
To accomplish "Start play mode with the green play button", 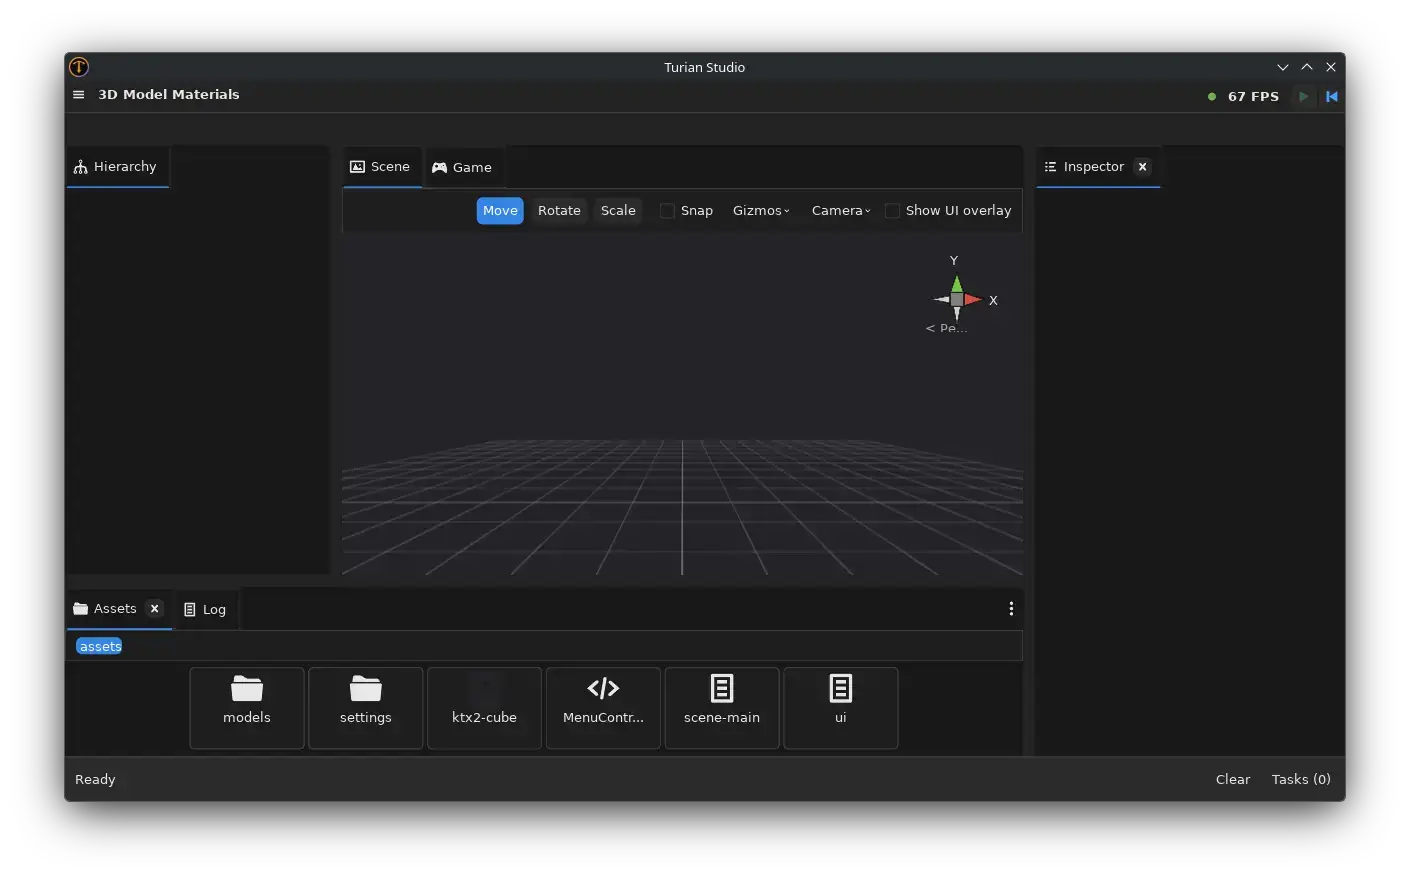I will [1303, 96].
